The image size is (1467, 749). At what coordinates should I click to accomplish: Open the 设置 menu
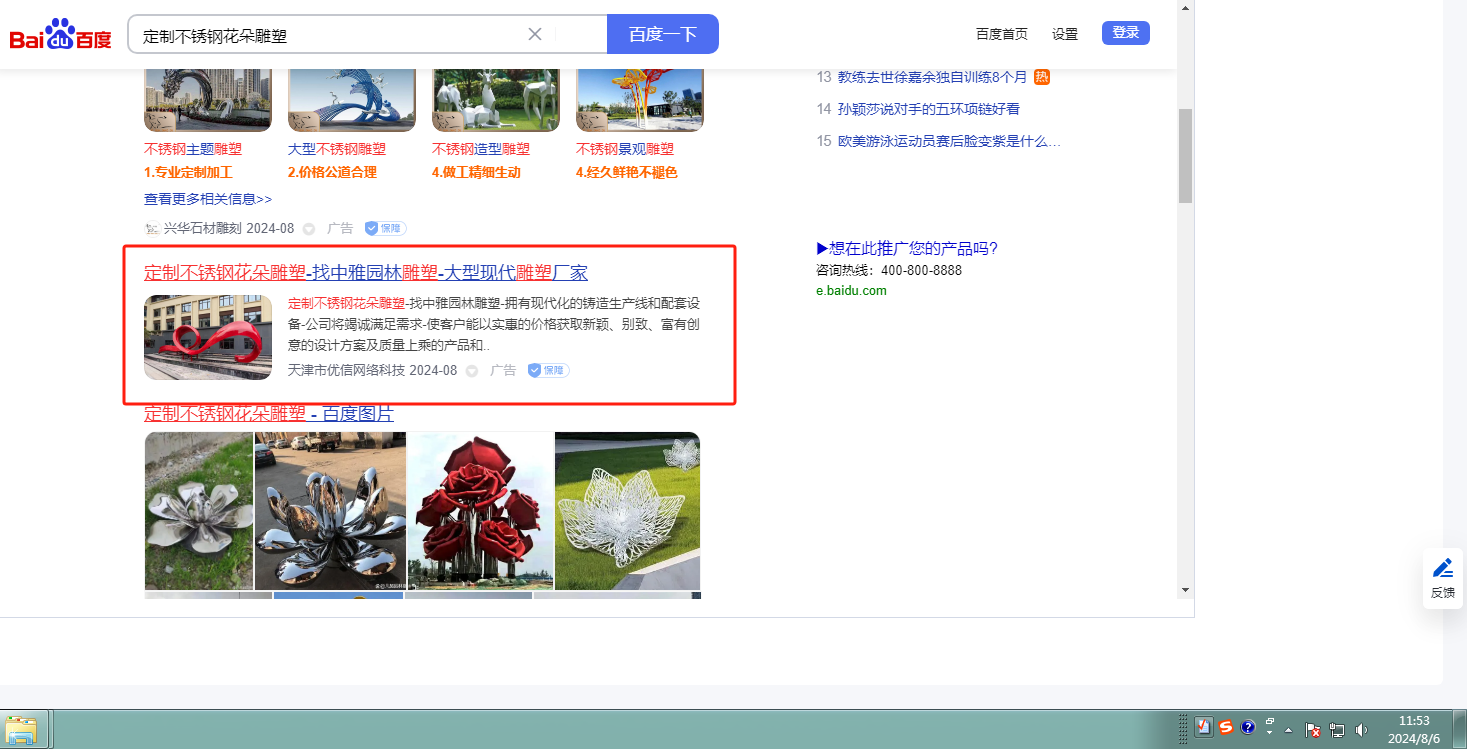[x=1065, y=34]
